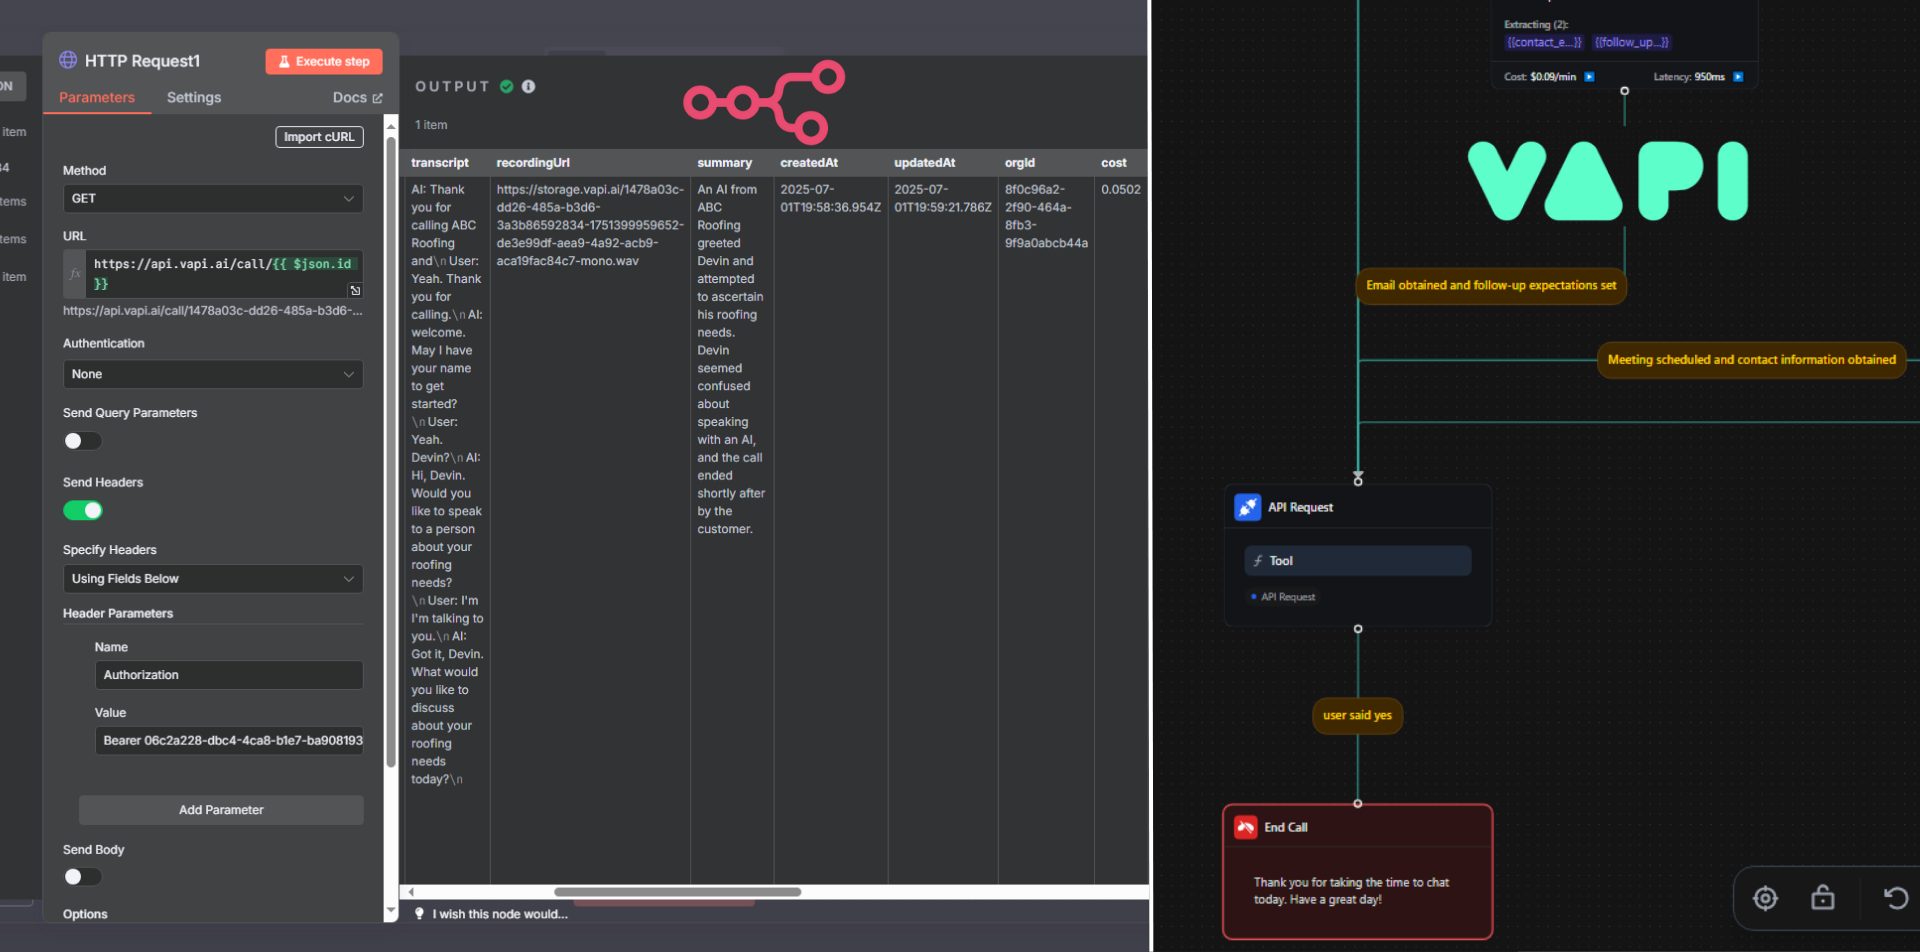Enable the Send Body toggle
This screenshot has height=952, width=1920.
click(x=82, y=877)
